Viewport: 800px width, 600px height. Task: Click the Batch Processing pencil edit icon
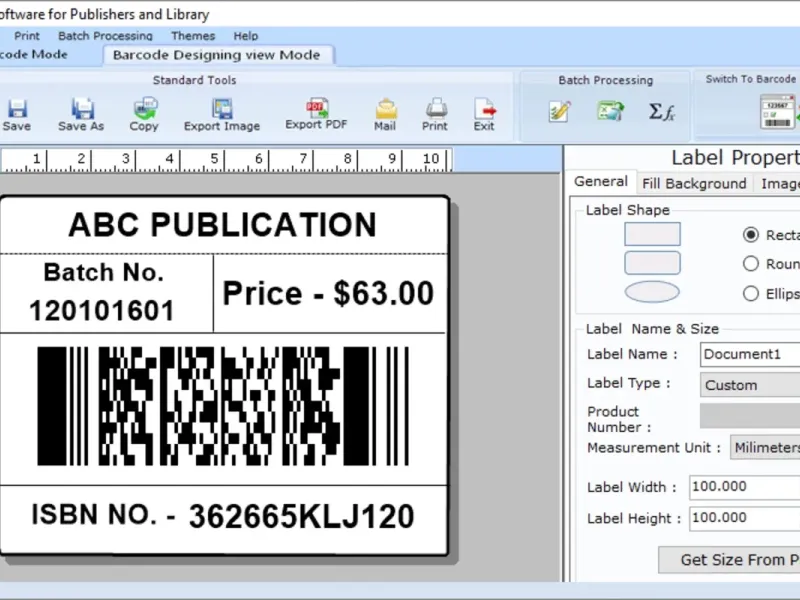[560, 111]
